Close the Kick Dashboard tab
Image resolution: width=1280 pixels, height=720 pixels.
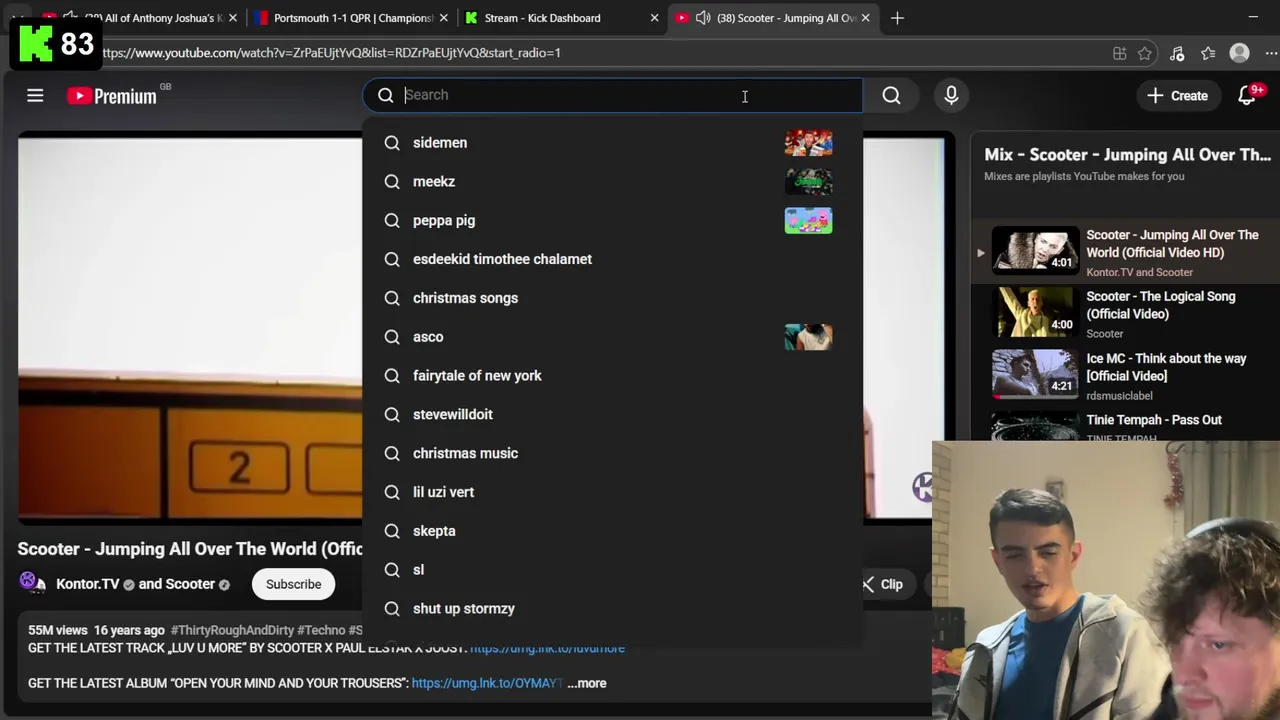coord(654,18)
